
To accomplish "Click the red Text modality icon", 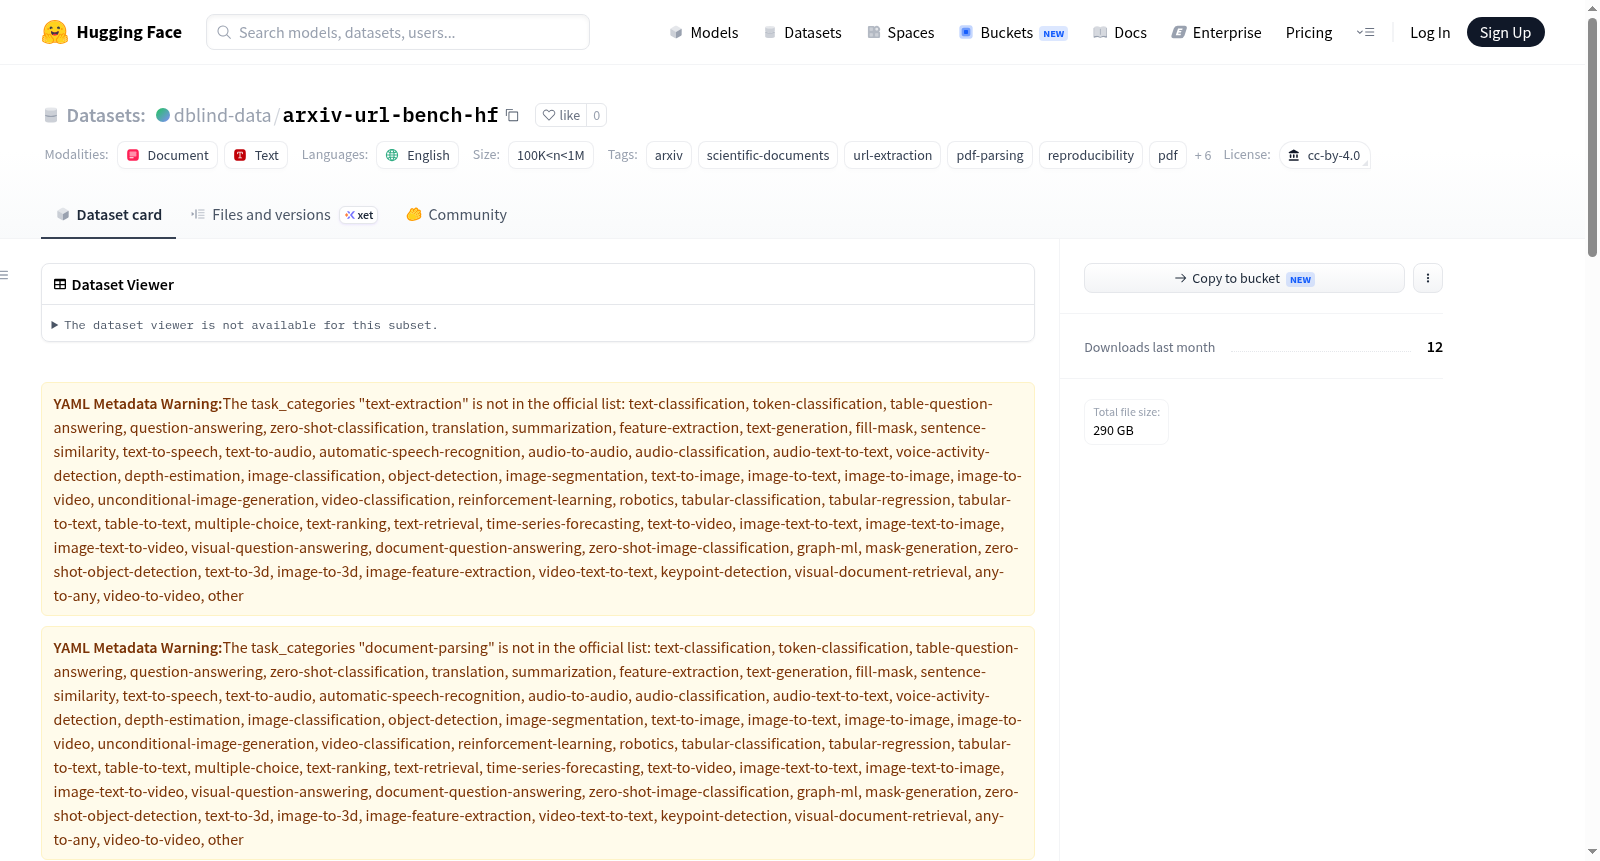I will [x=240, y=155].
